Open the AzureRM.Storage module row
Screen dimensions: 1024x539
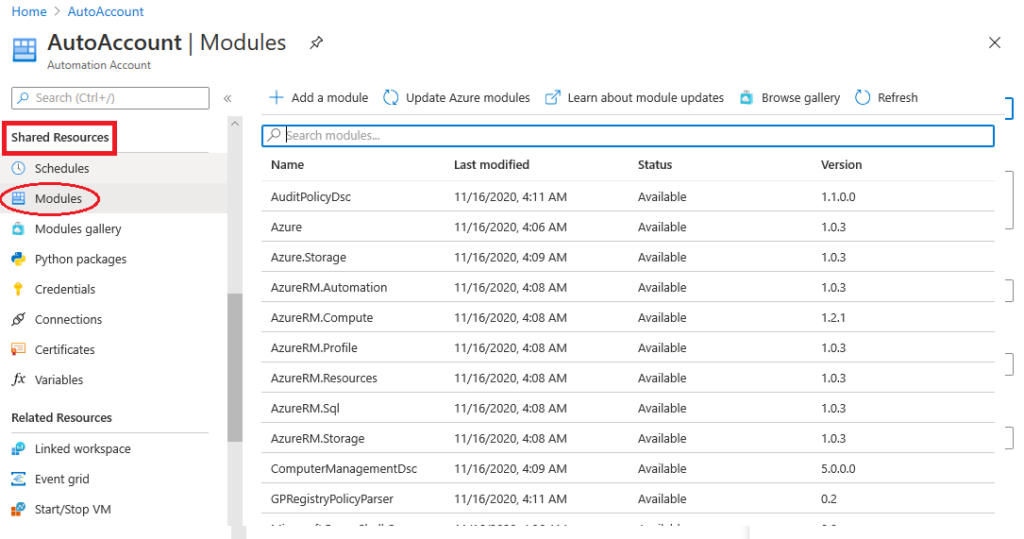click(628, 438)
